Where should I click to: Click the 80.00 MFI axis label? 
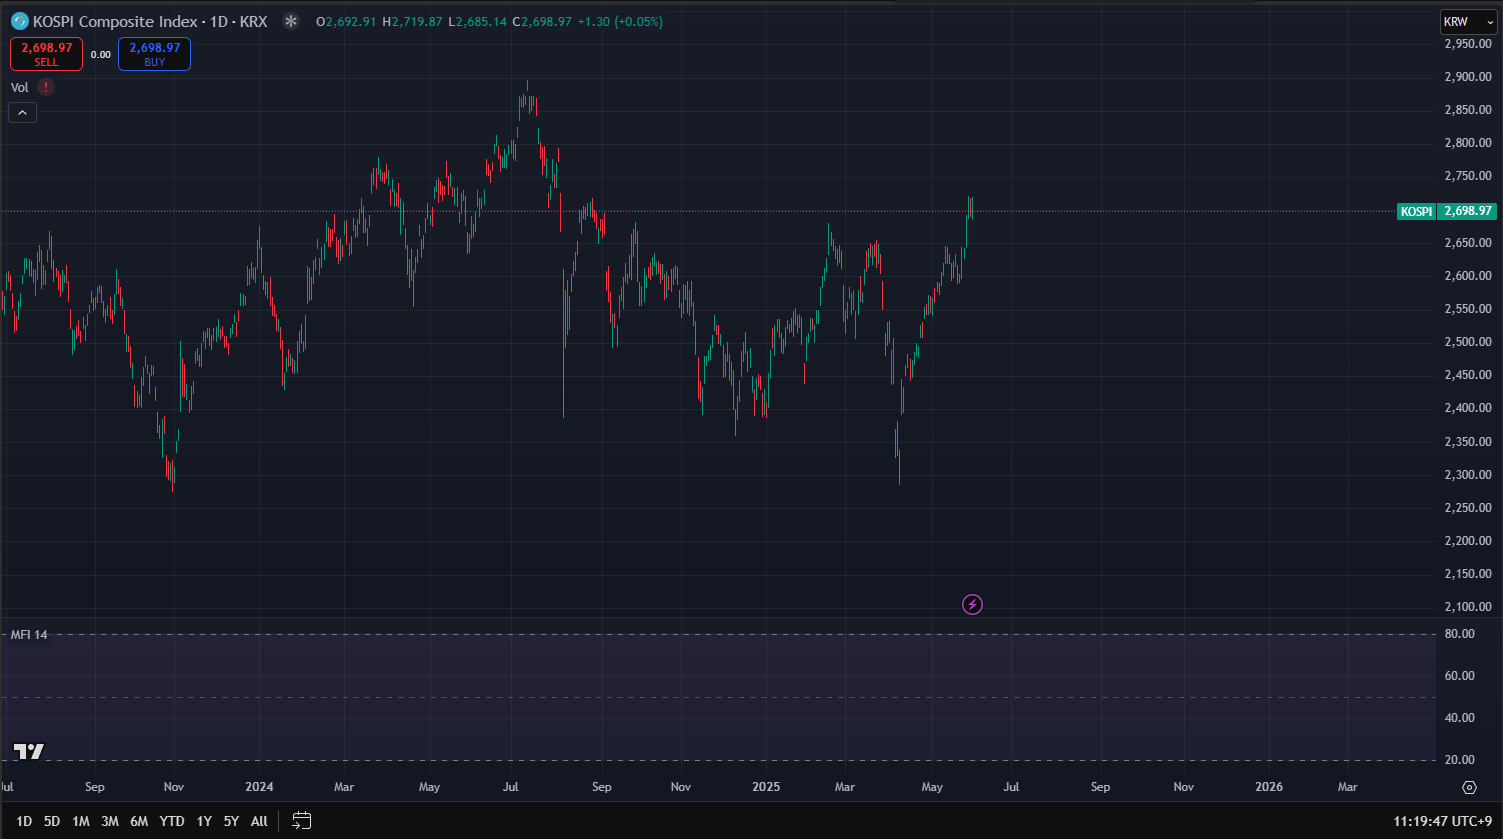point(1461,634)
